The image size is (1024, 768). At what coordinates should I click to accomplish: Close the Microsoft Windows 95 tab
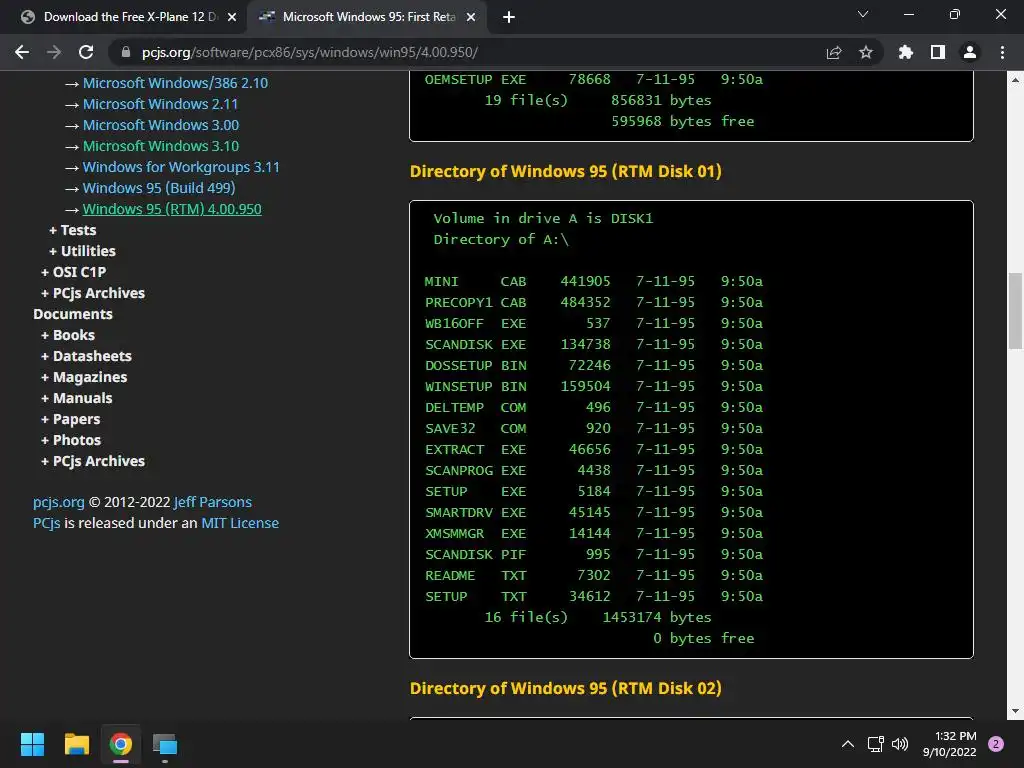(x=471, y=17)
